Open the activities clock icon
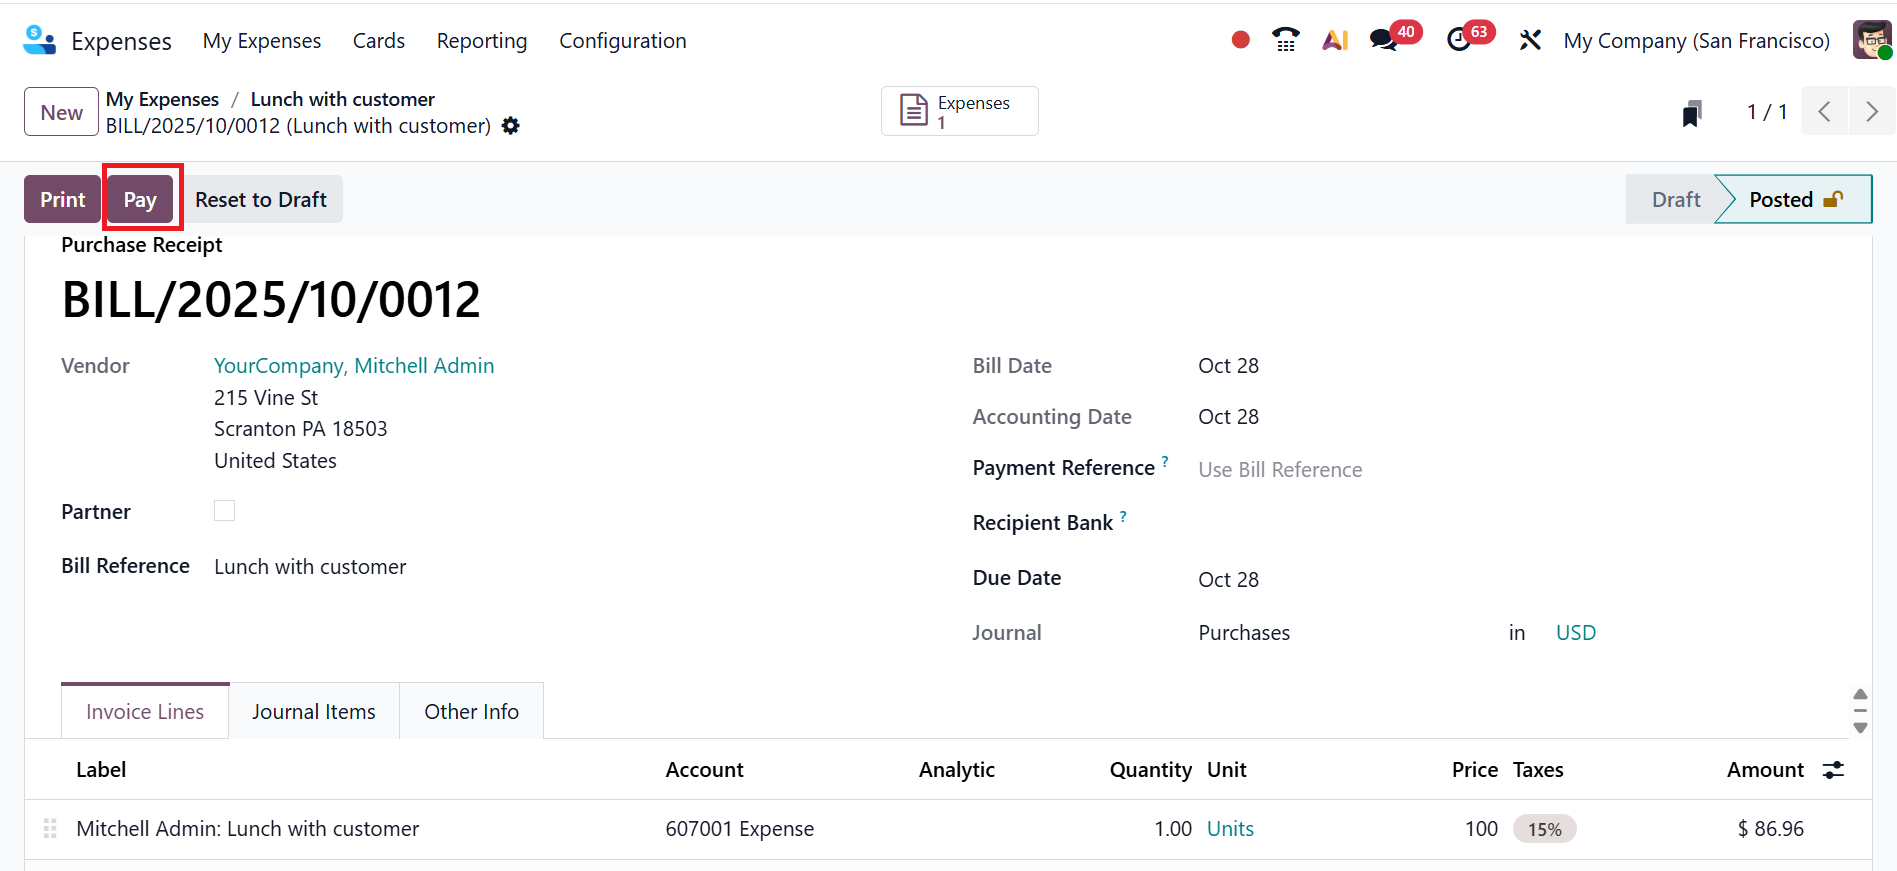The width and height of the screenshot is (1897, 871). (x=1459, y=40)
